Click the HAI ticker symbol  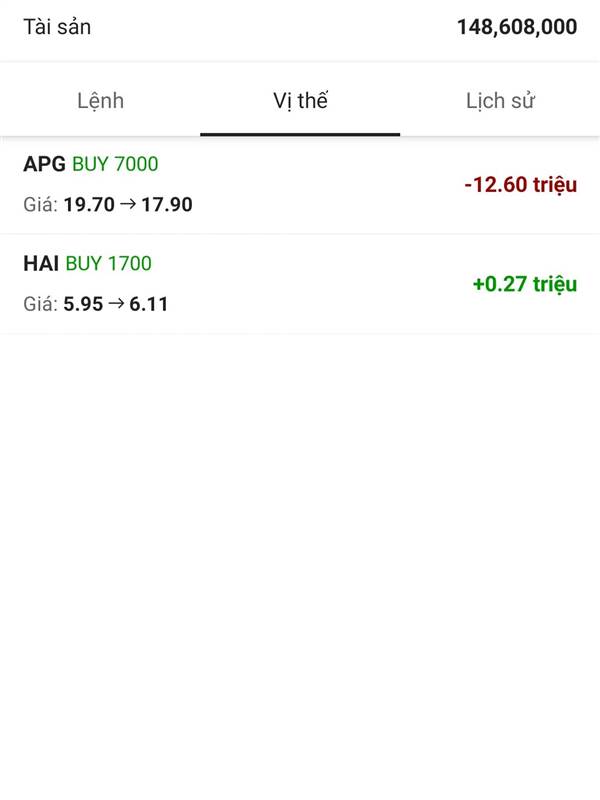[x=41, y=264]
